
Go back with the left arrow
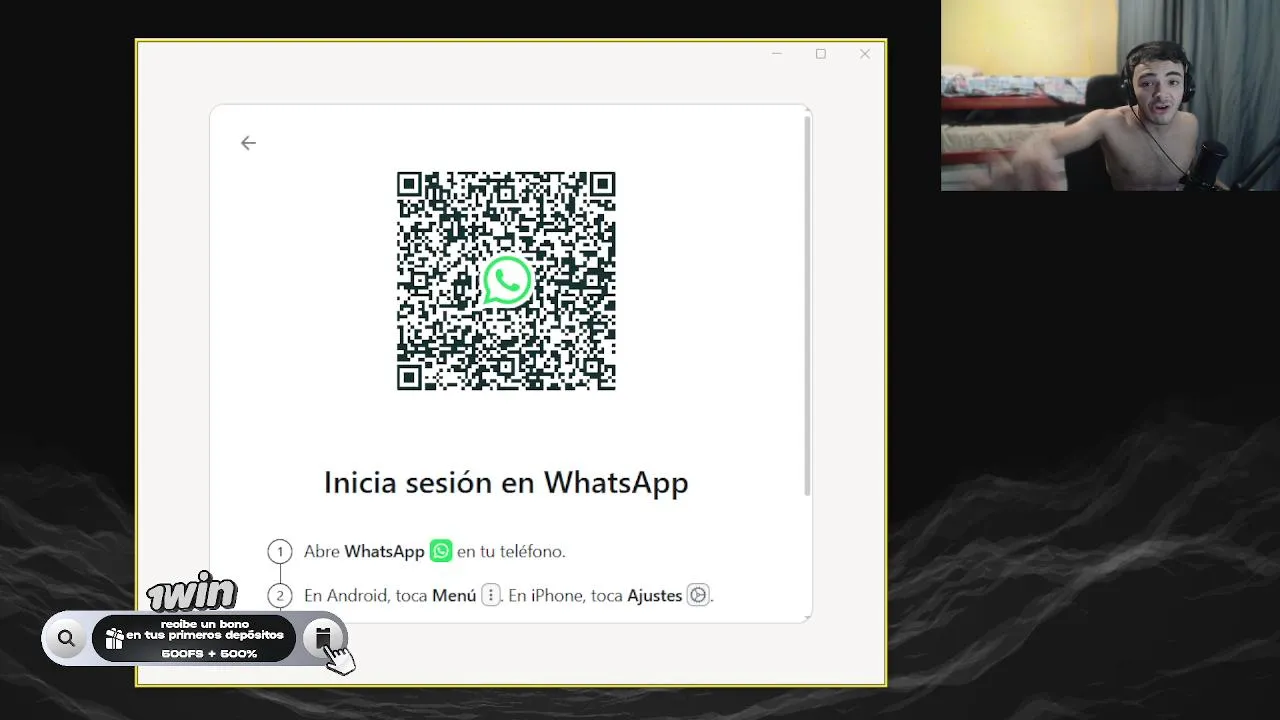pyautogui.click(x=248, y=143)
